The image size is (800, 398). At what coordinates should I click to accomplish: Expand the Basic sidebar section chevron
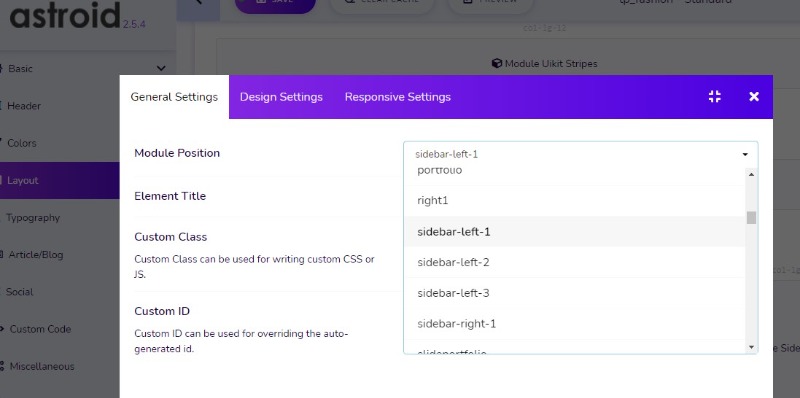pyautogui.click(x=161, y=68)
